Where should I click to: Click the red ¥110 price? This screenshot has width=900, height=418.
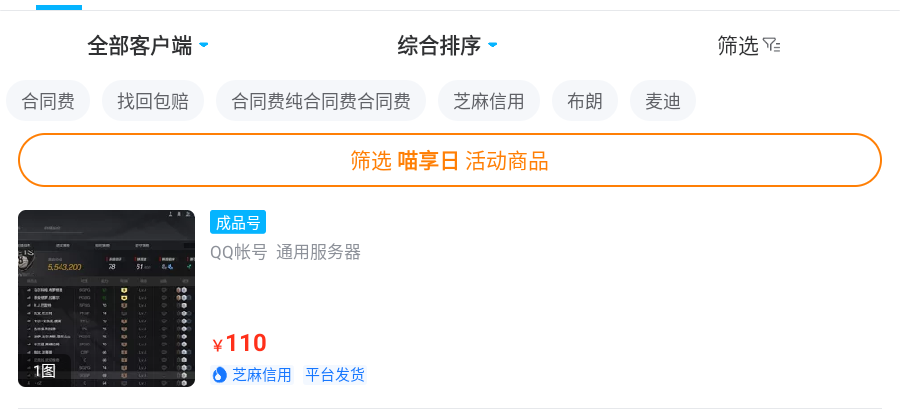point(240,344)
